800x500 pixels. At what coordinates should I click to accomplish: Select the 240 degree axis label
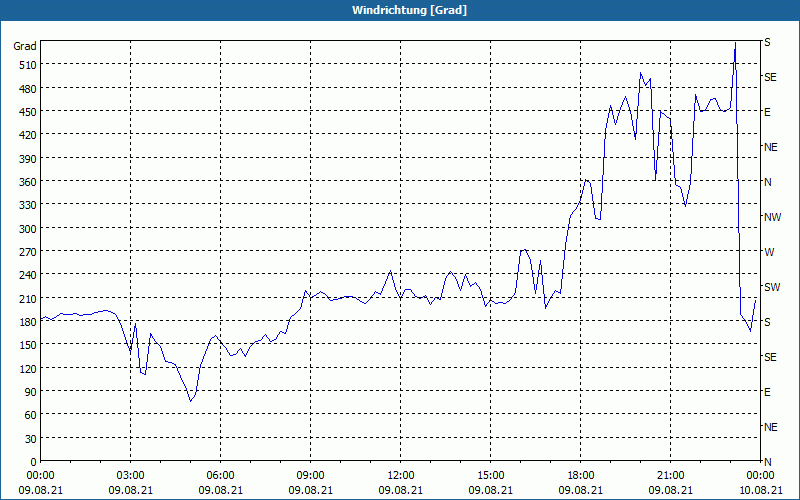(x=29, y=276)
